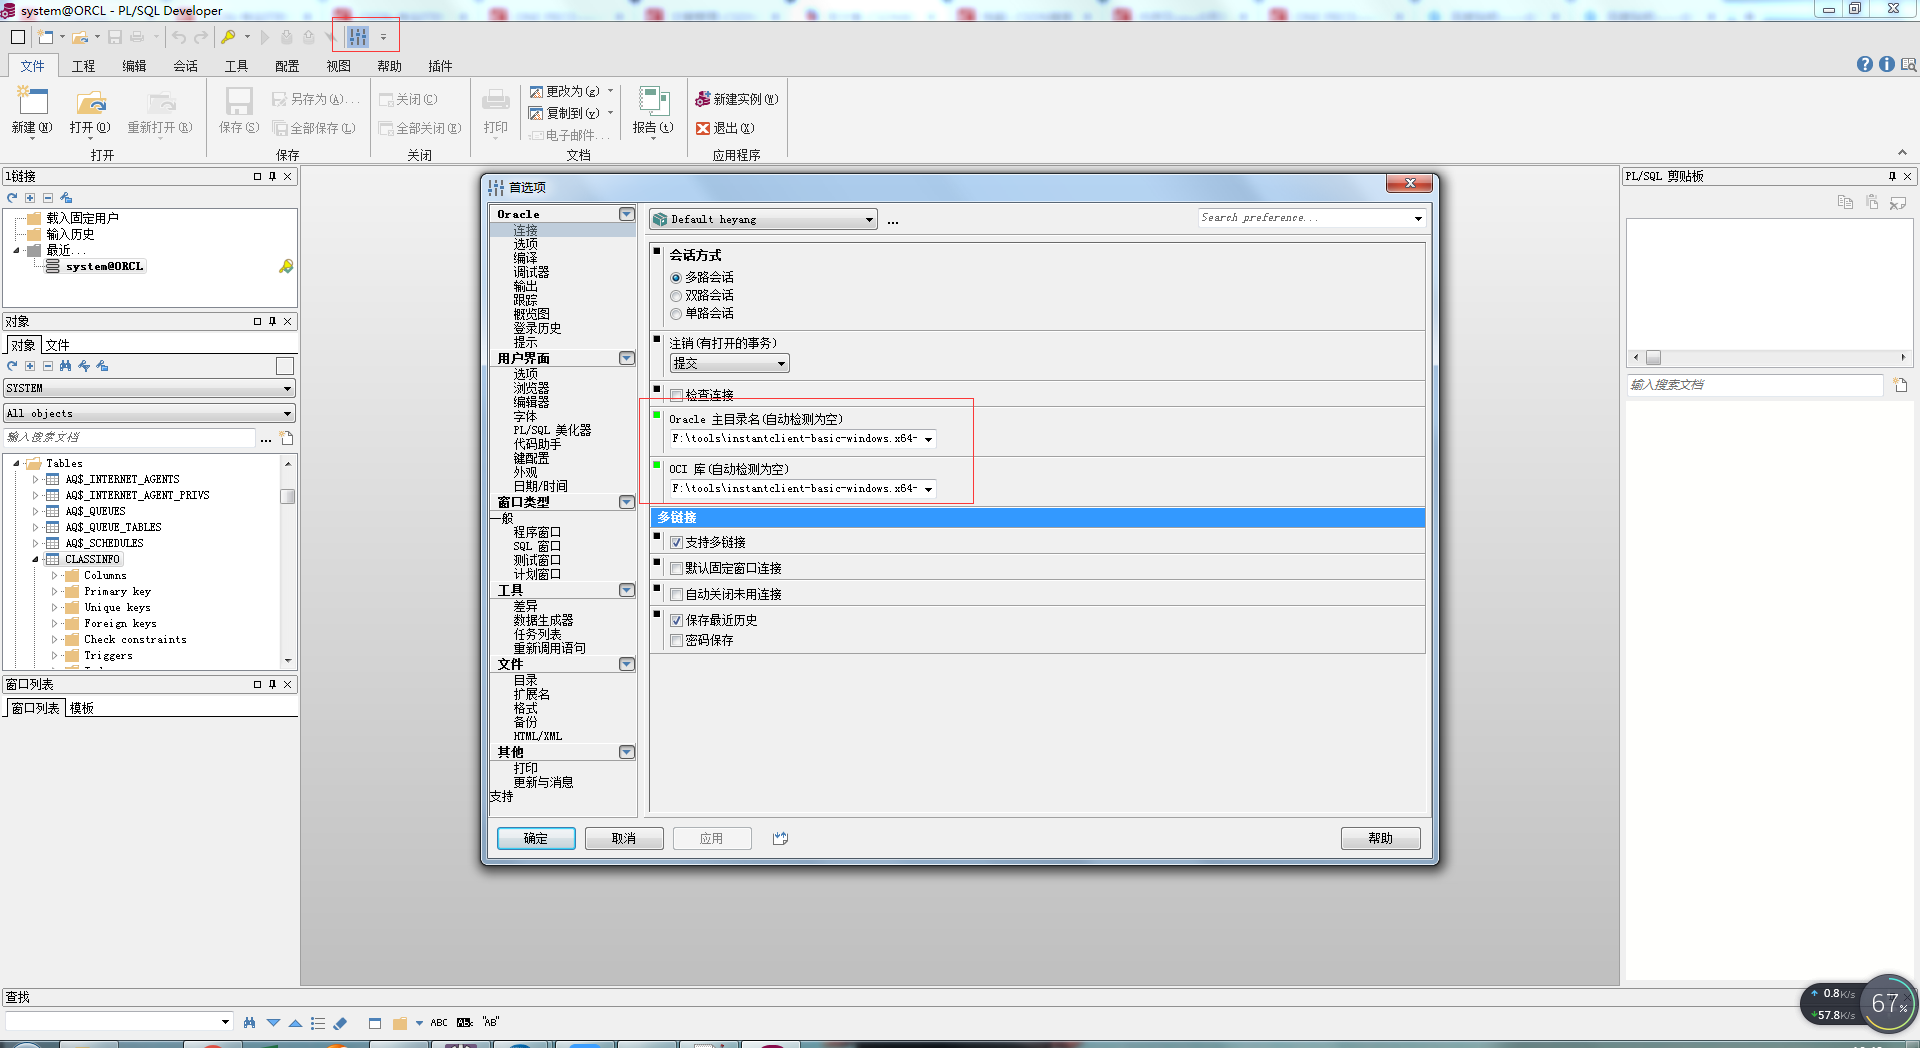Click the find previous up-arrow icon
Image resolution: width=1920 pixels, height=1048 pixels.
[295, 1023]
